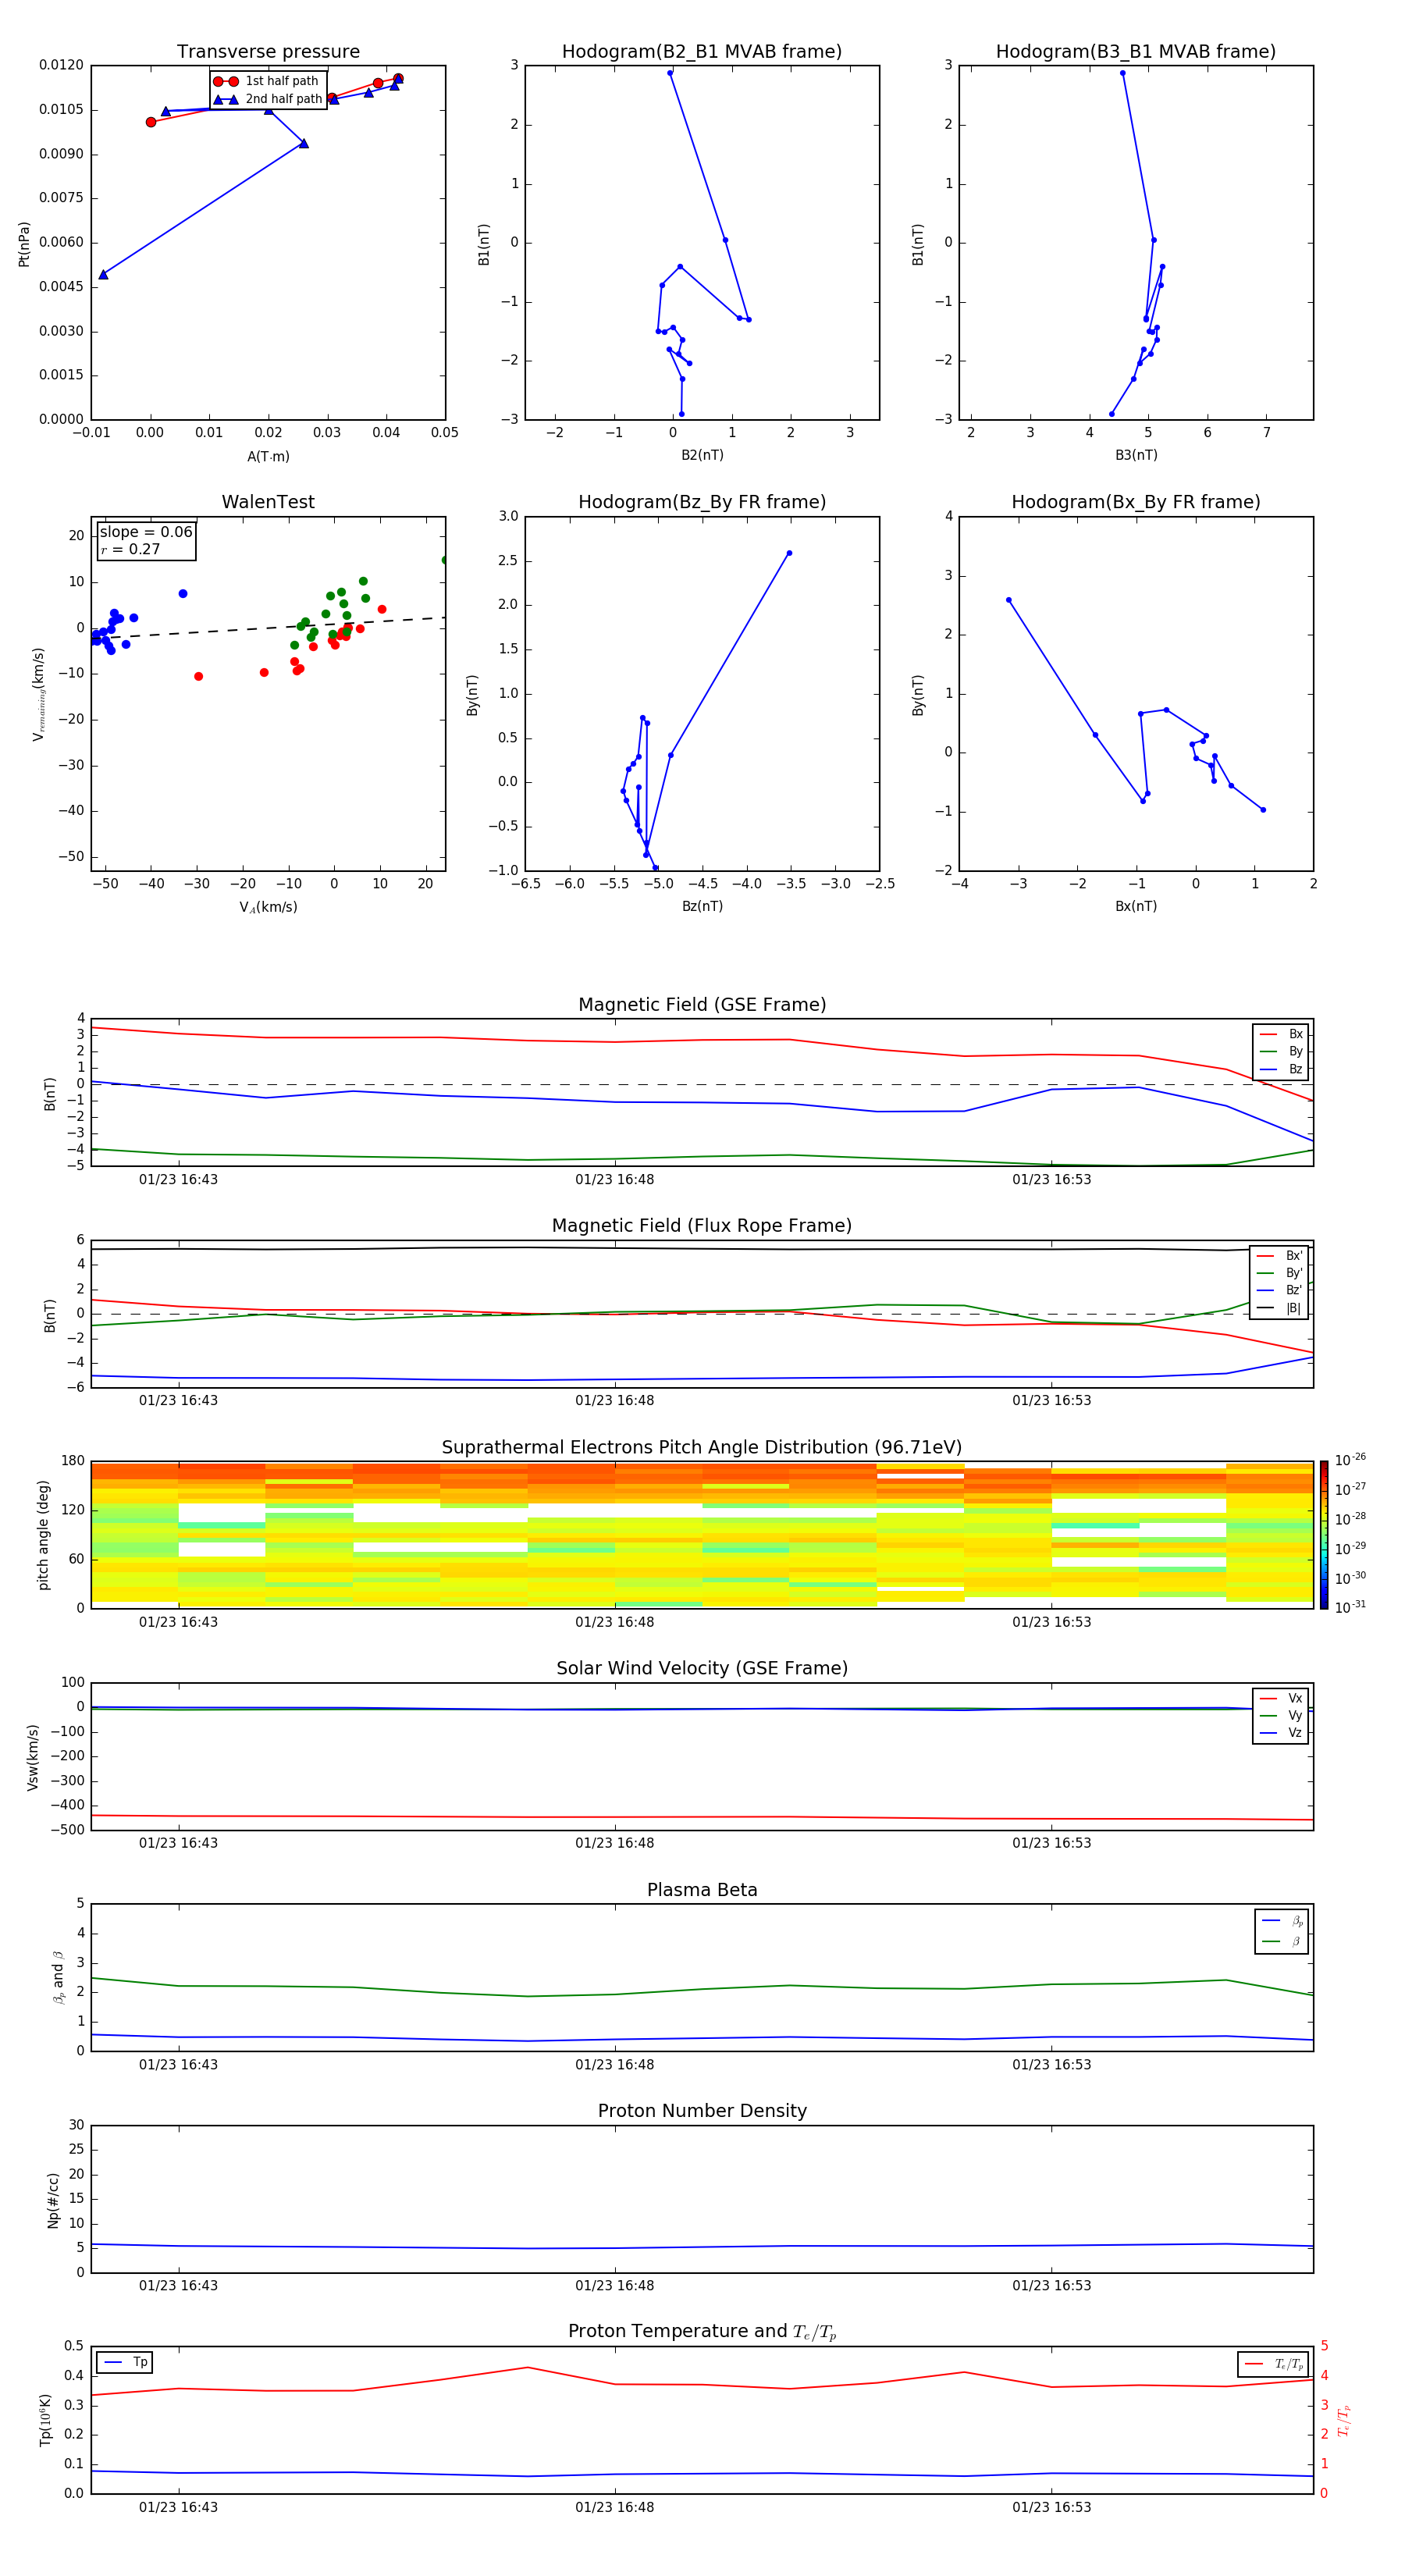Click the 'Magnetic Field (Flux Rope Frame)' title
The width and height of the screenshot is (1405, 2576).
pyautogui.click(x=702, y=1226)
